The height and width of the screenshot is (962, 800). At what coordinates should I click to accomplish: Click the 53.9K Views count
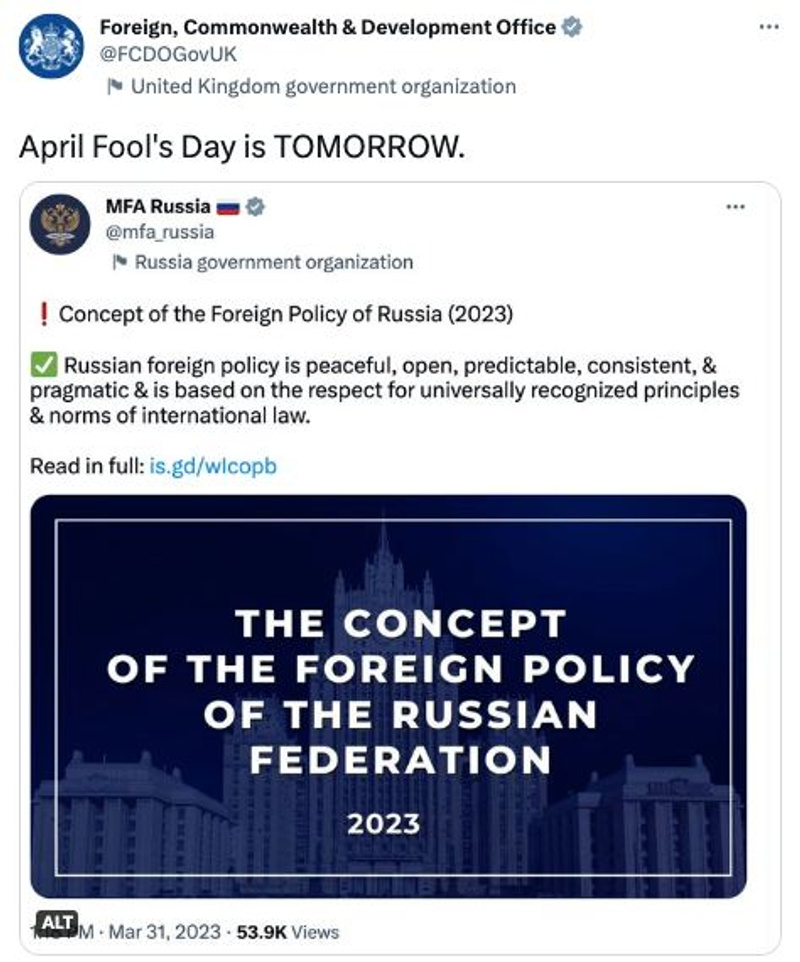point(289,932)
